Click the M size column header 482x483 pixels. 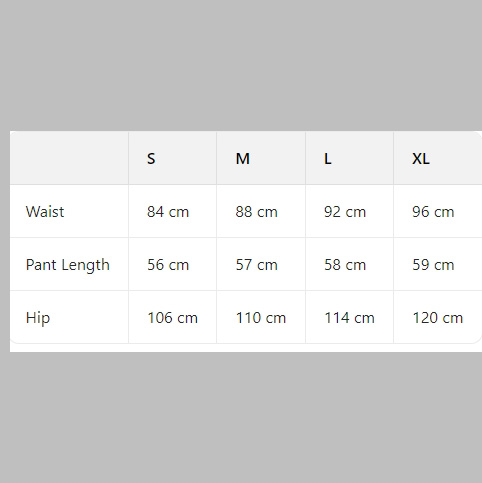click(261, 158)
